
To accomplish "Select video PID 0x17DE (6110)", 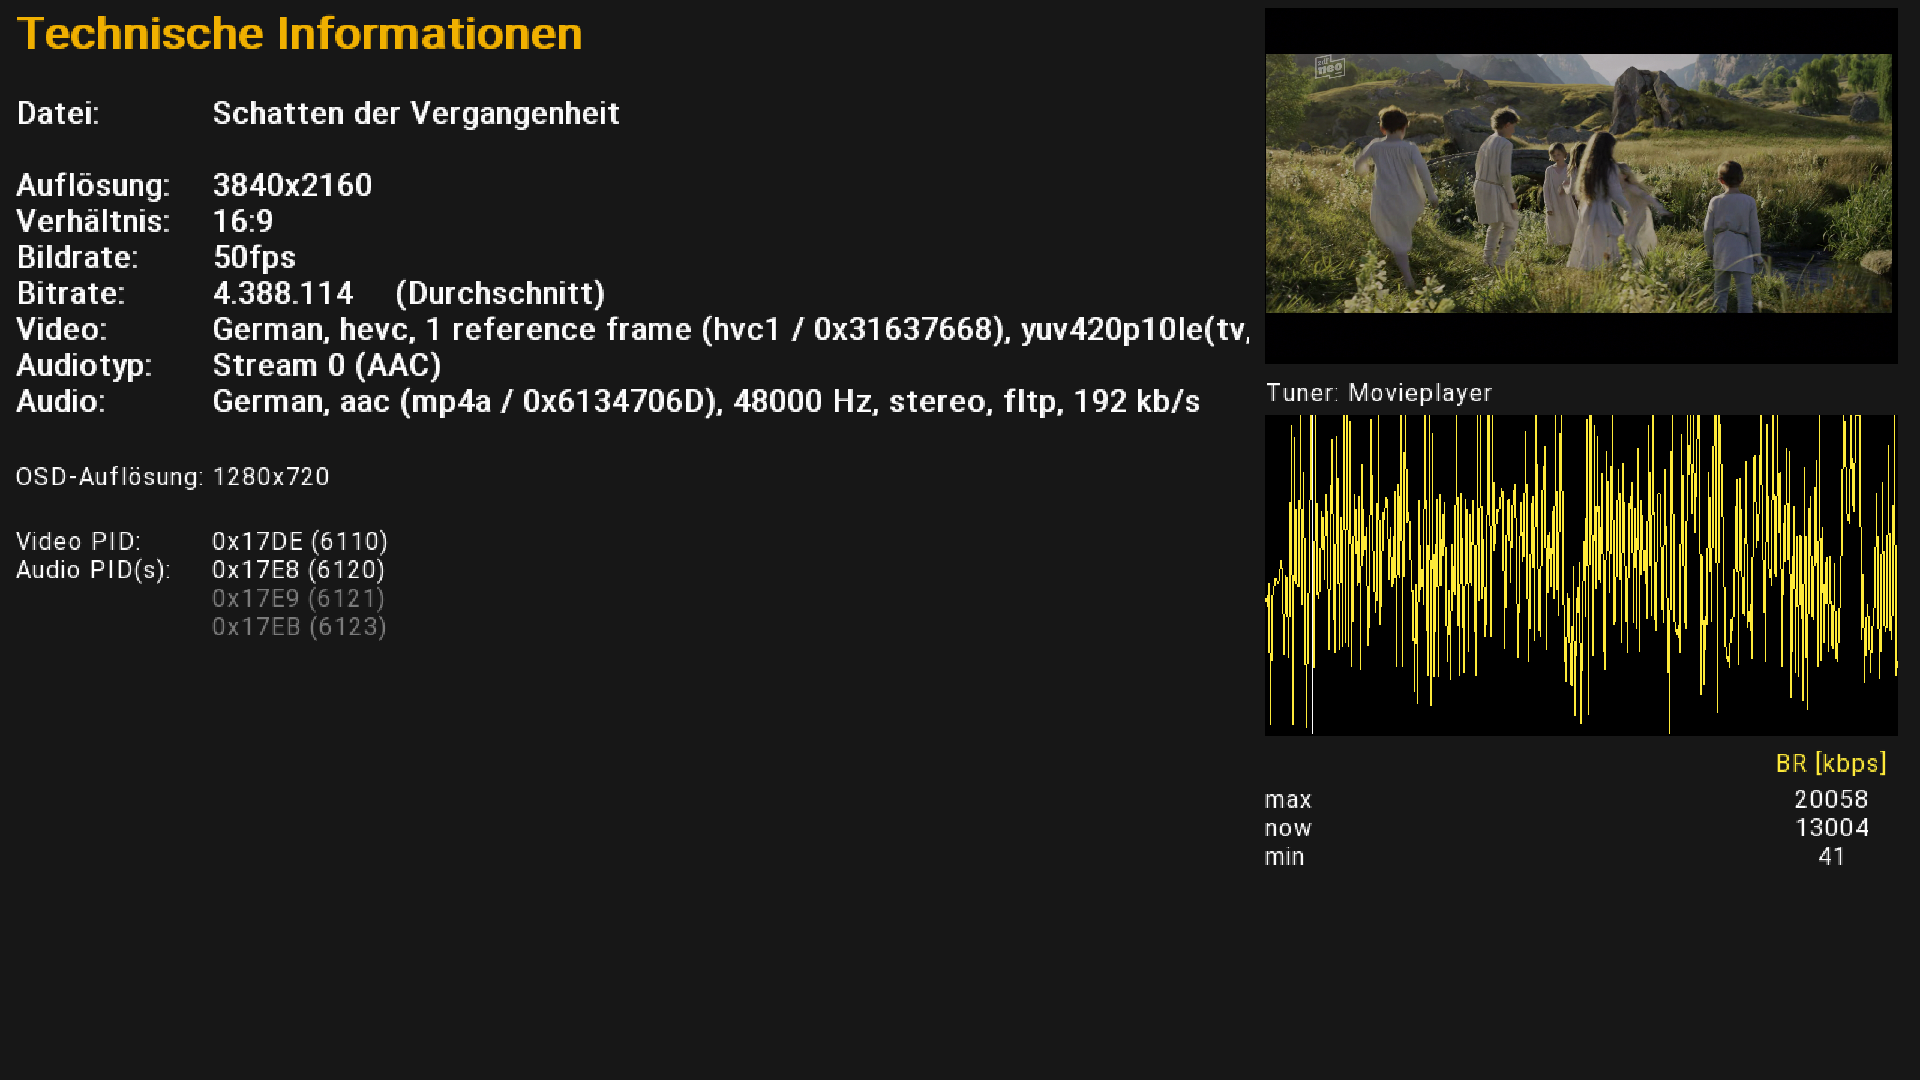I will coord(299,541).
